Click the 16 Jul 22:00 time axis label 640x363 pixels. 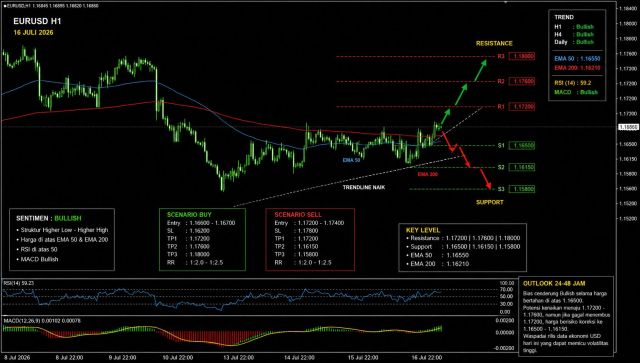[427, 358]
